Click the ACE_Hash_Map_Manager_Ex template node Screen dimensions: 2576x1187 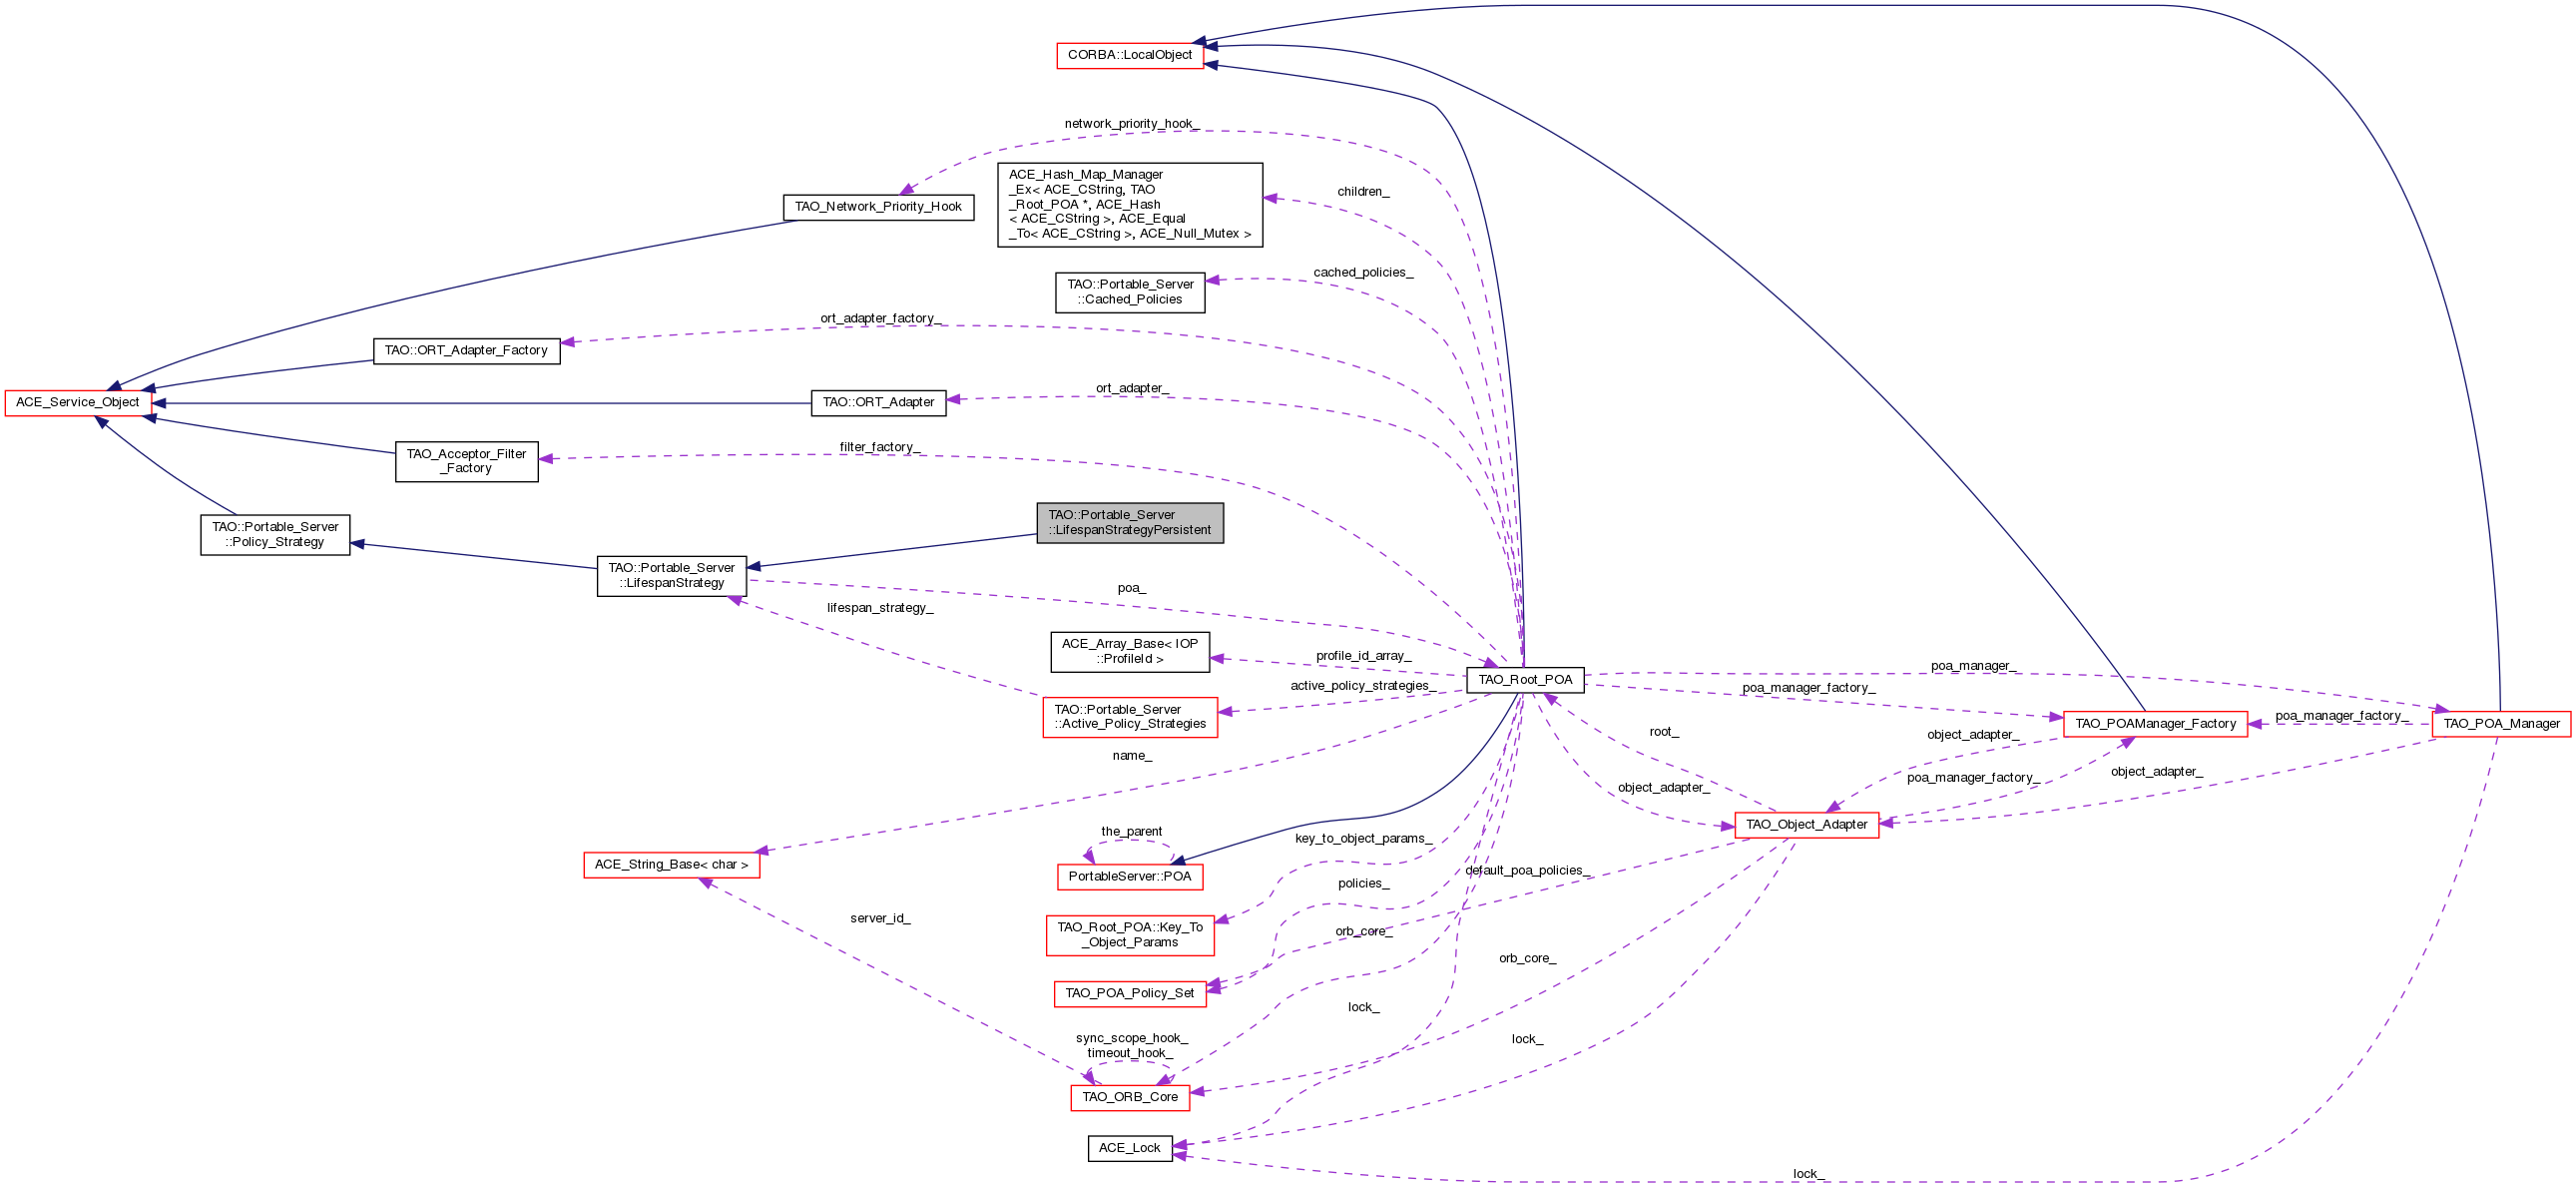[x=1129, y=204]
